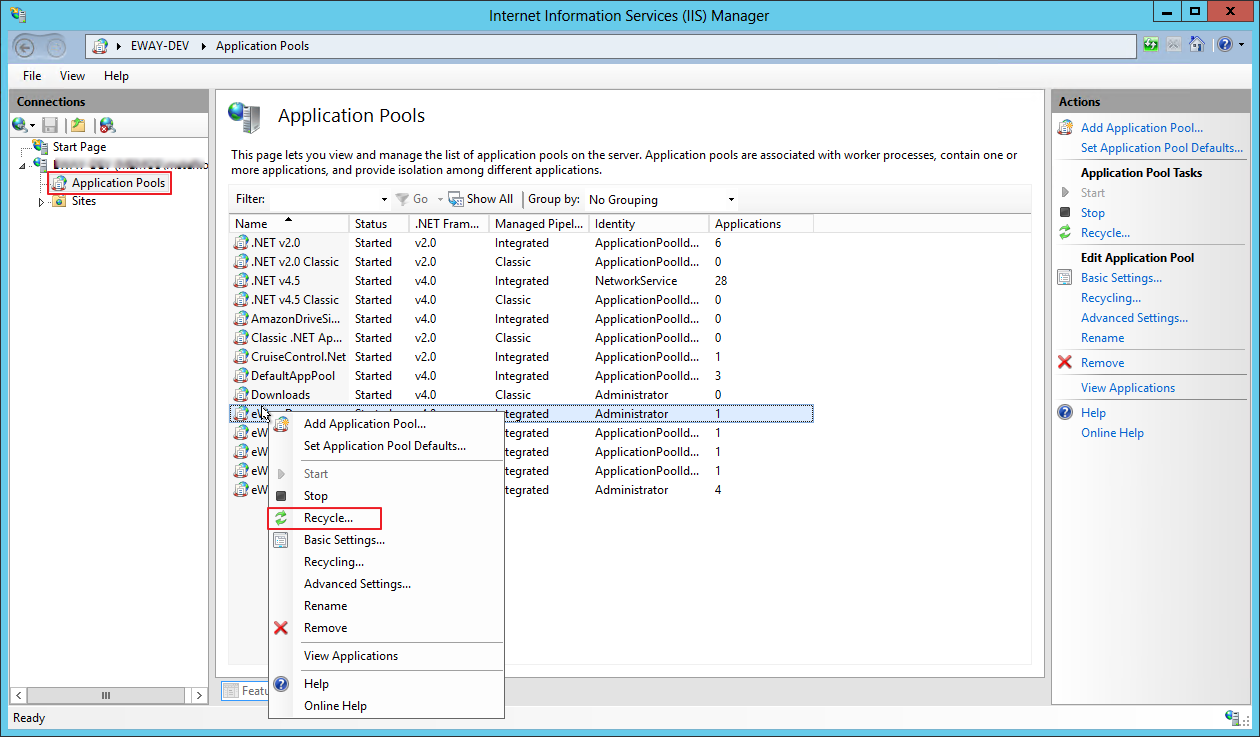This screenshot has height=737, width=1260.
Task: Select Application Pools in Connections tree
Action: pos(118,183)
